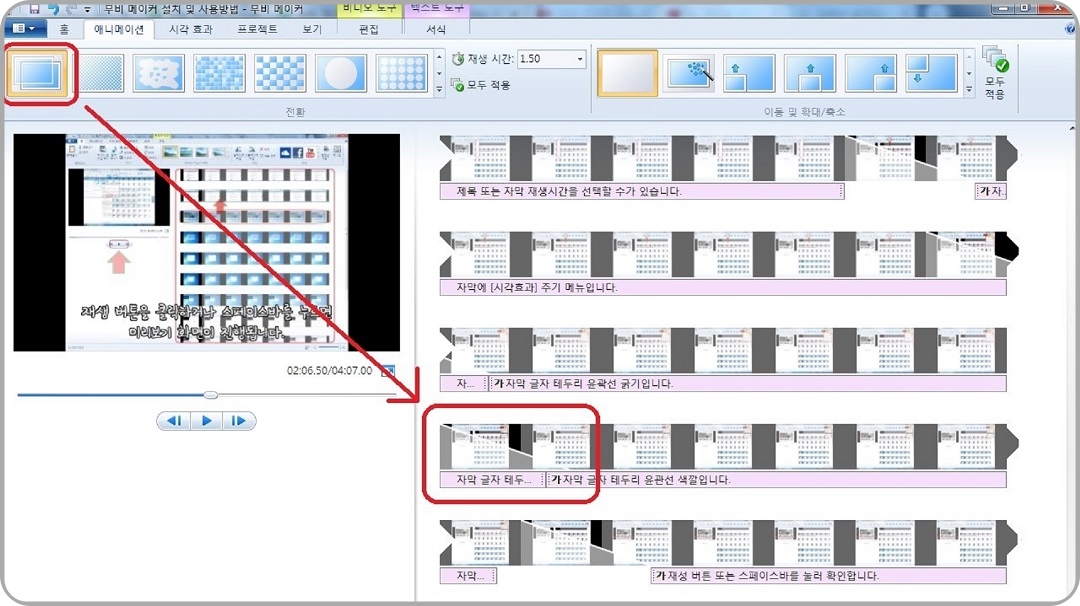Expand the full transition gallery list
1080x606 pixels.
(x=439, y=89)
